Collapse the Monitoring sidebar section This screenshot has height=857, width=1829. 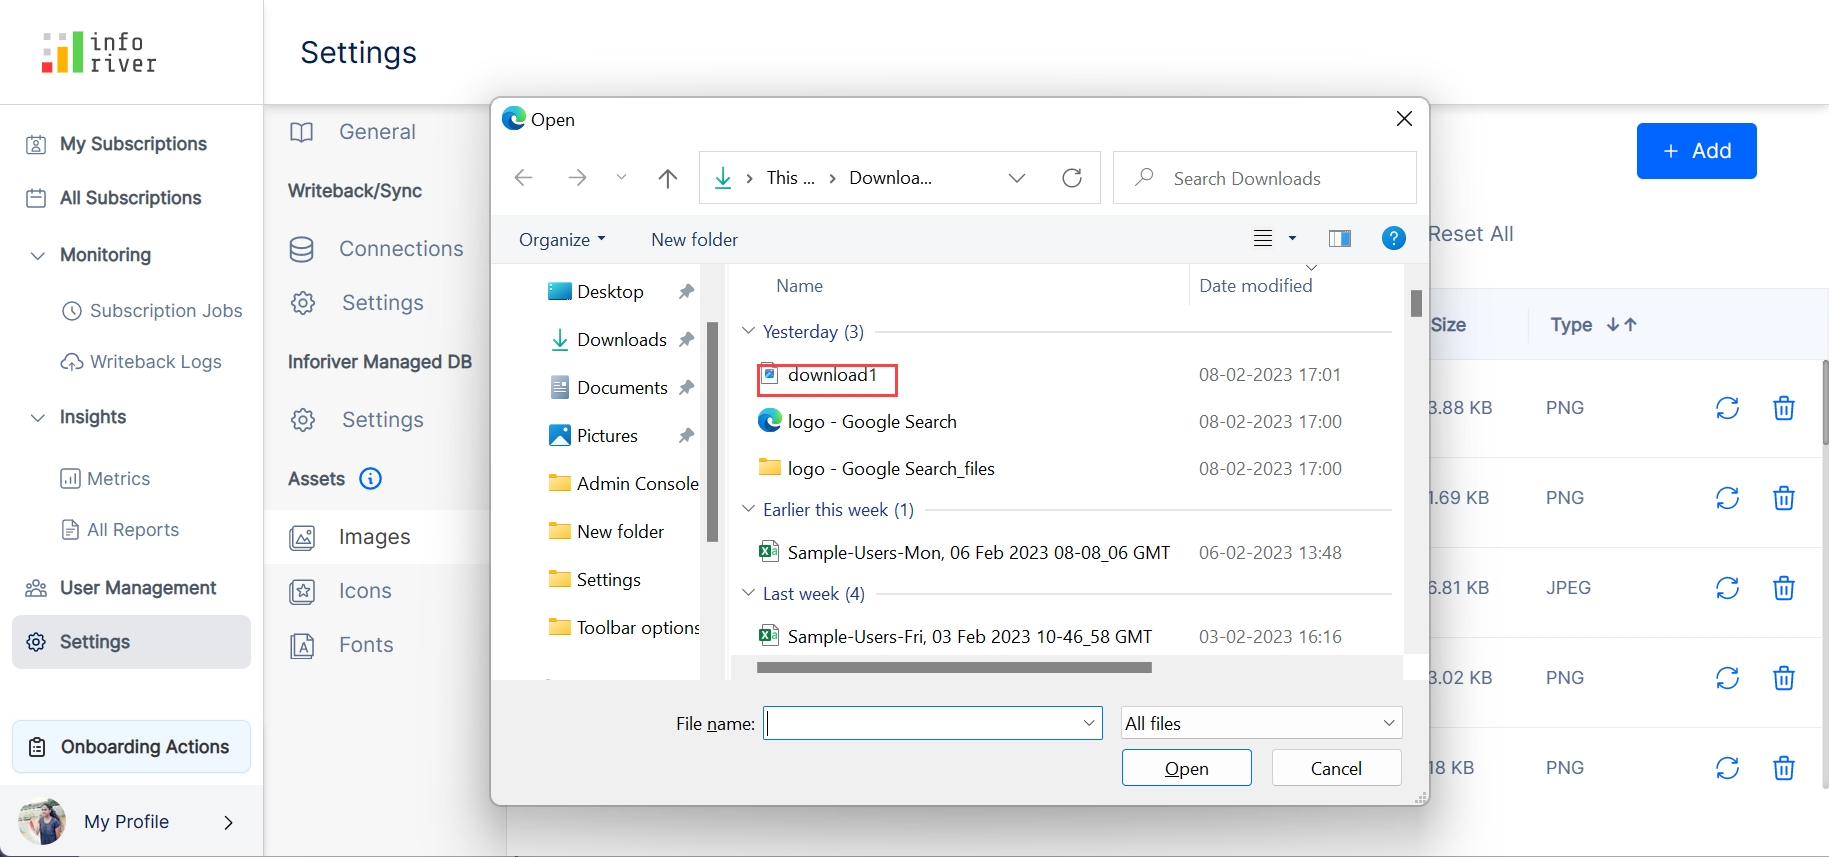38,255
